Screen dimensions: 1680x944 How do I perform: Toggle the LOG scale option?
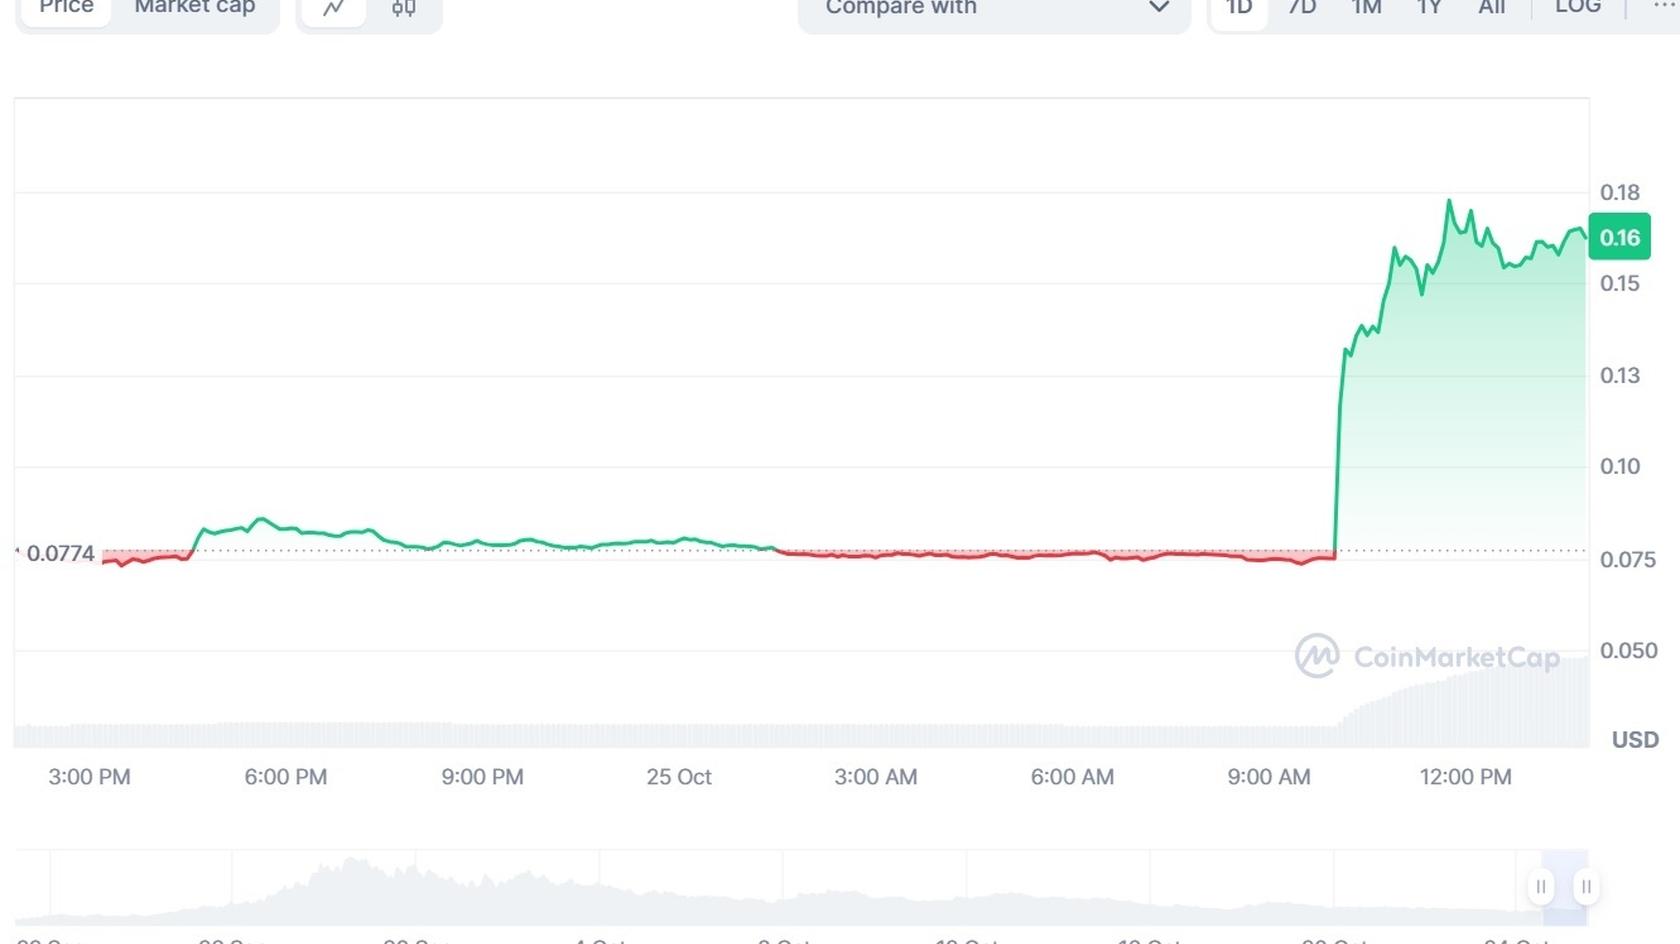(x=1578, y=8)
